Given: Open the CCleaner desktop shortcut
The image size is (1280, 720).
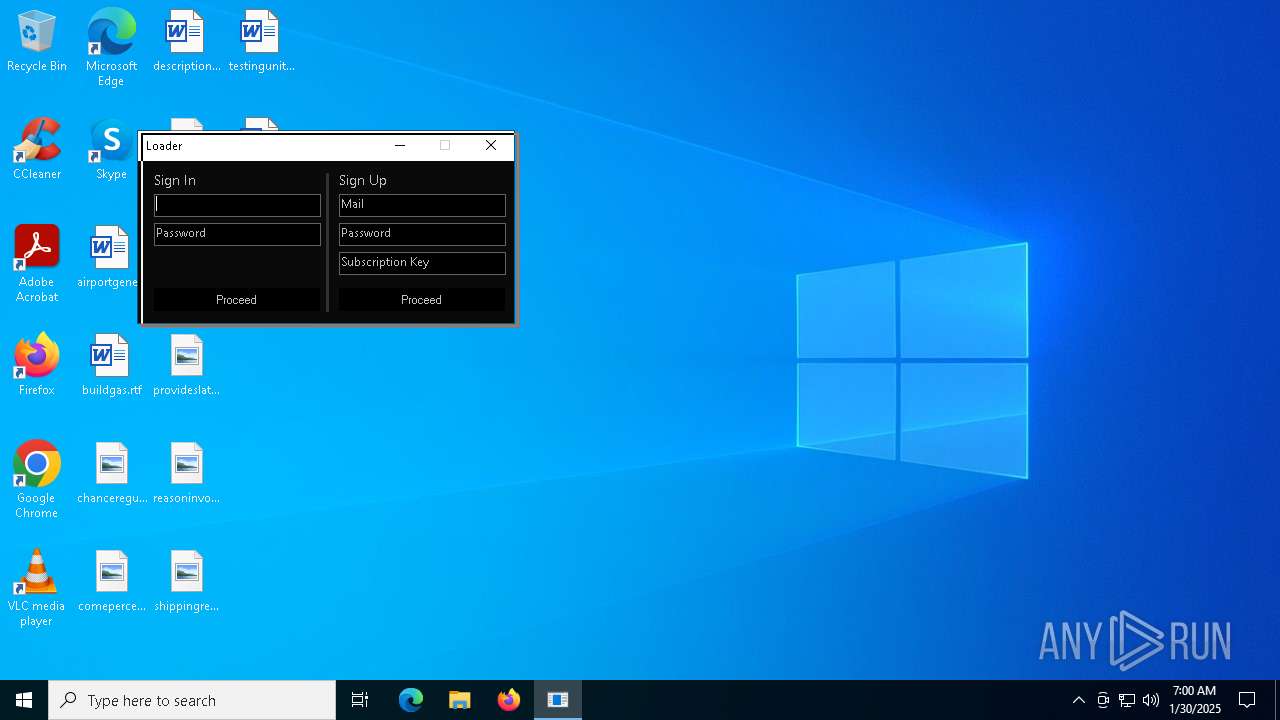Looking at the screenshot, I should (37, 150).
